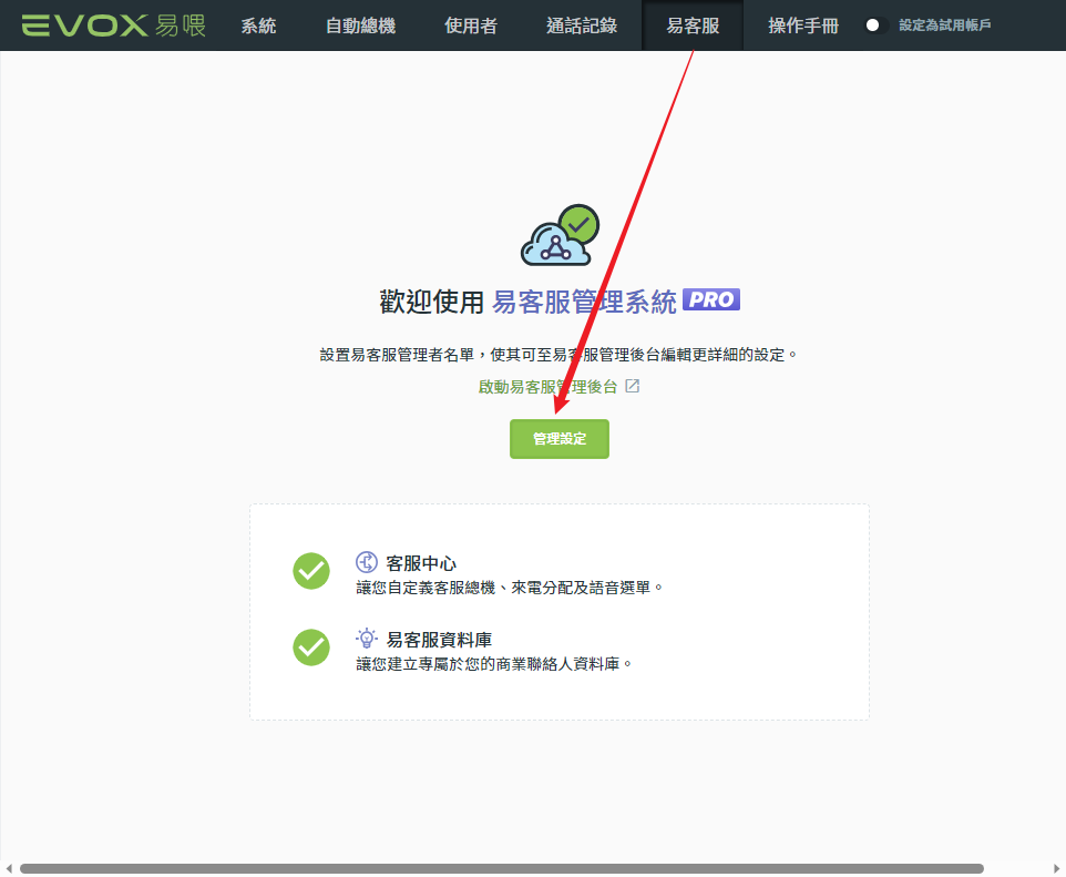The height and width of the screenshot is (877, 1066).
Task: Open the 操作手冊 menu
Action: pos(803,26)
